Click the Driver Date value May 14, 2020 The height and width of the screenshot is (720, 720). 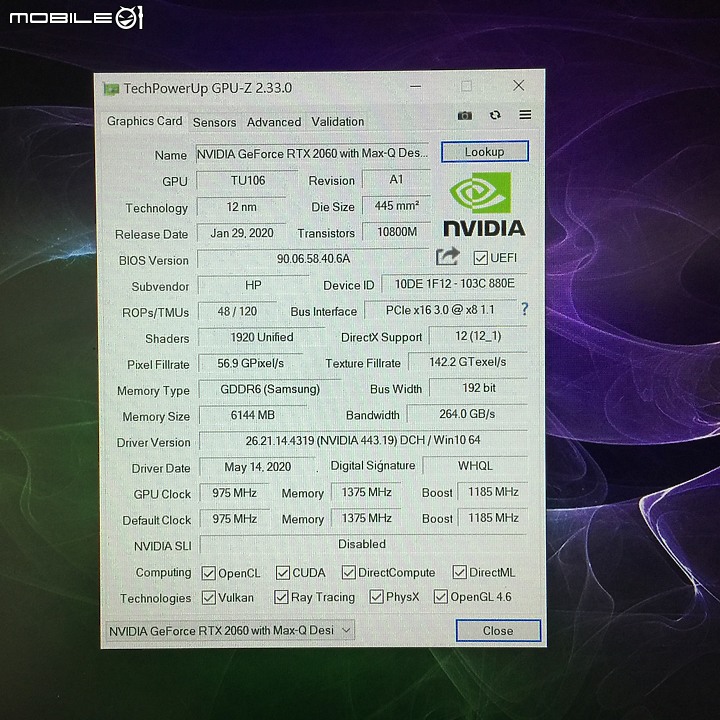pos(257,467)
